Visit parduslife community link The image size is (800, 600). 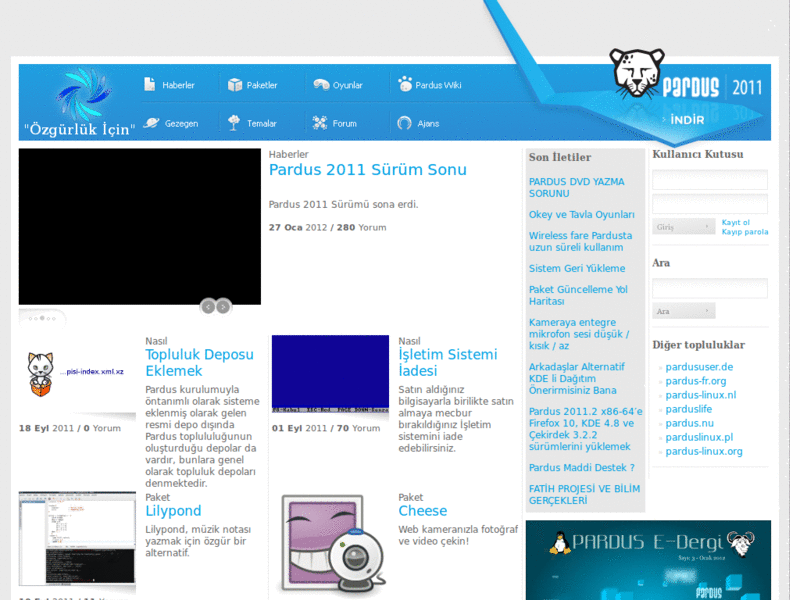pos(688,409)
